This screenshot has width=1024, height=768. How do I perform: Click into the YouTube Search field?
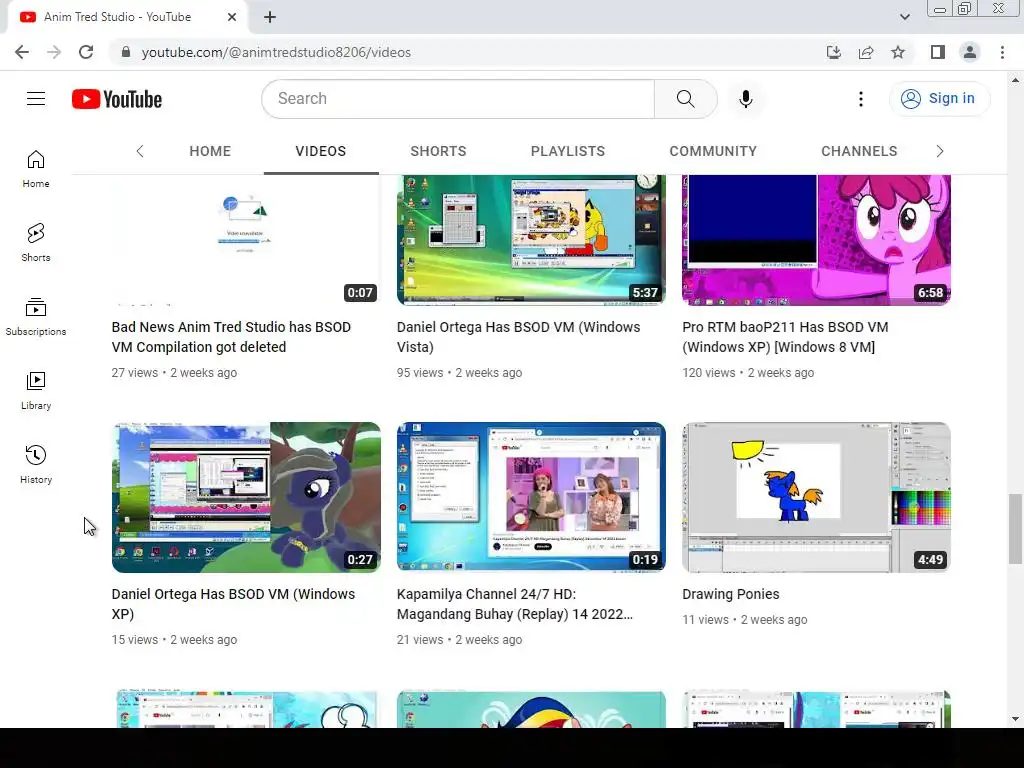click(457, 99)
